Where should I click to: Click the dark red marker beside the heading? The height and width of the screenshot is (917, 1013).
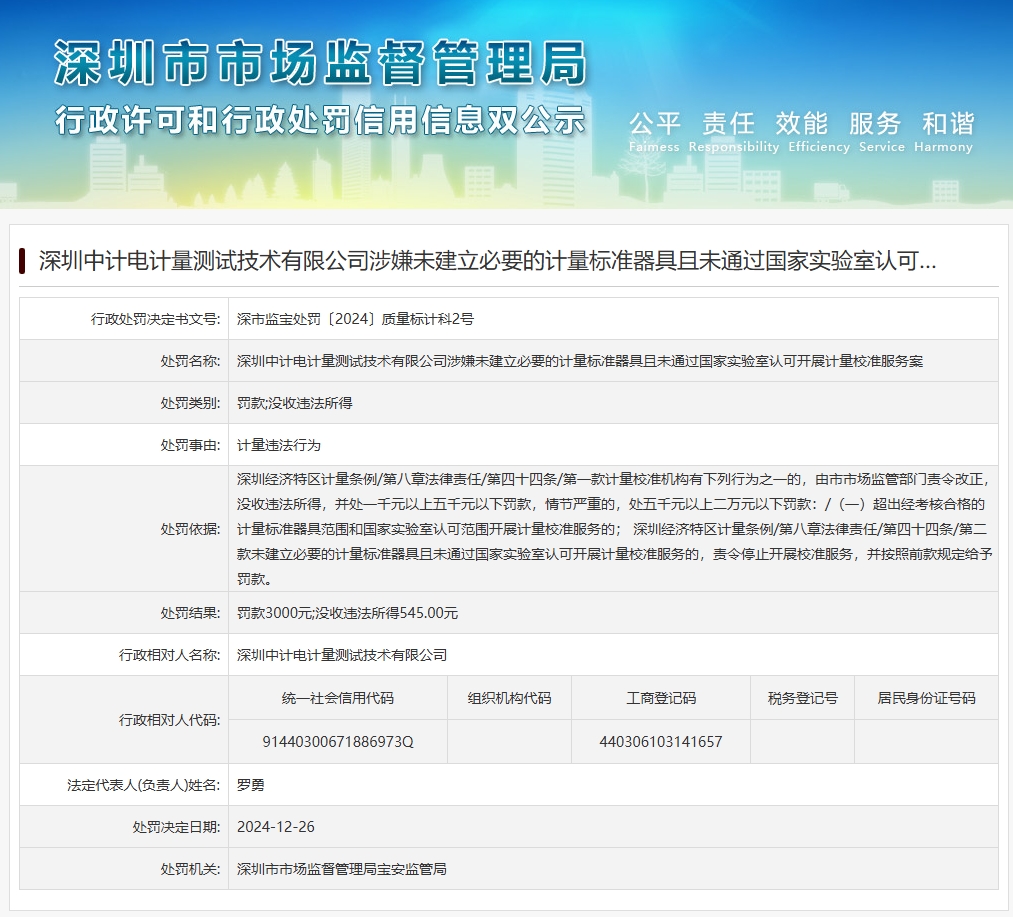(22, 261)
